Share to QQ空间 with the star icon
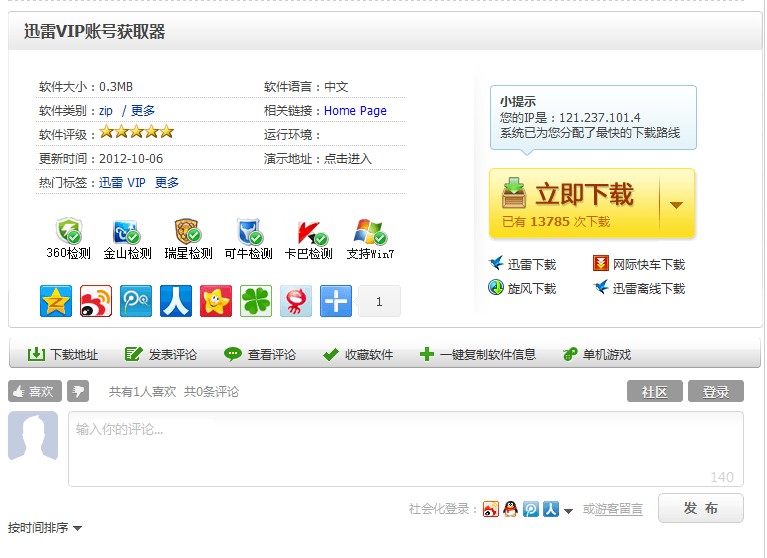The height and width of the screenshot is (558, 767). (x=56, y=301)
